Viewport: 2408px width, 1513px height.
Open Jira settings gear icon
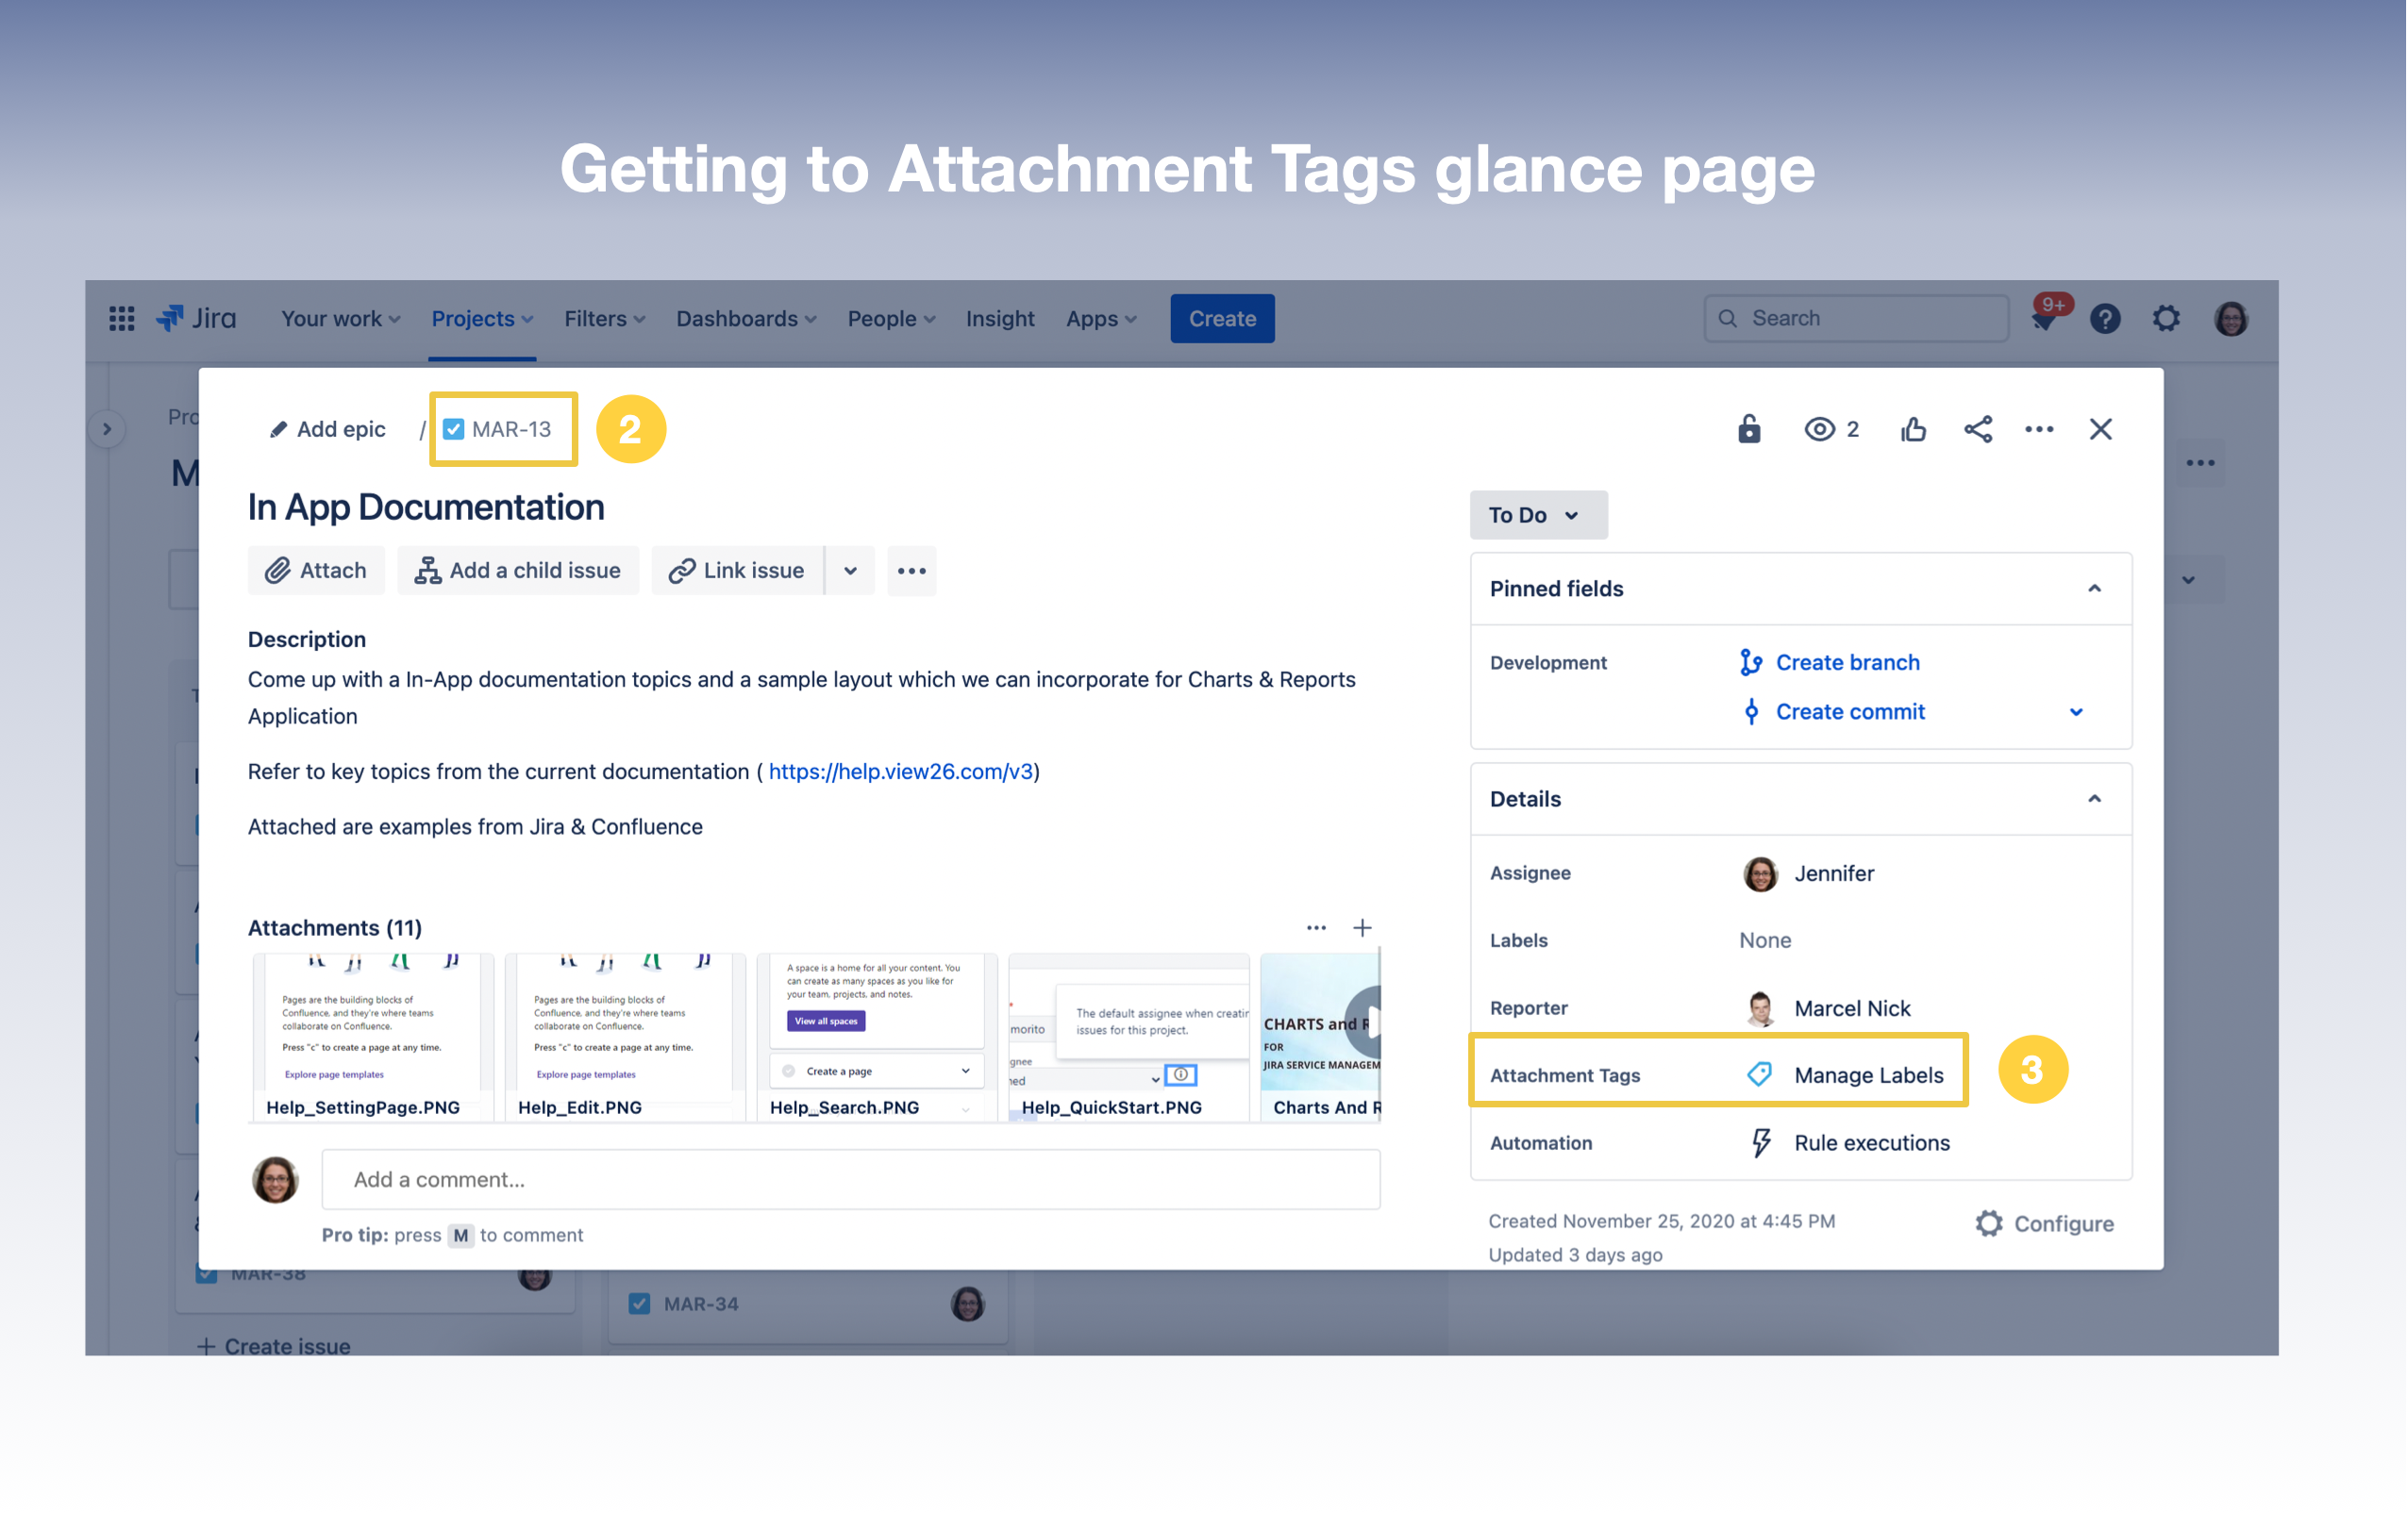[2166, 318]
